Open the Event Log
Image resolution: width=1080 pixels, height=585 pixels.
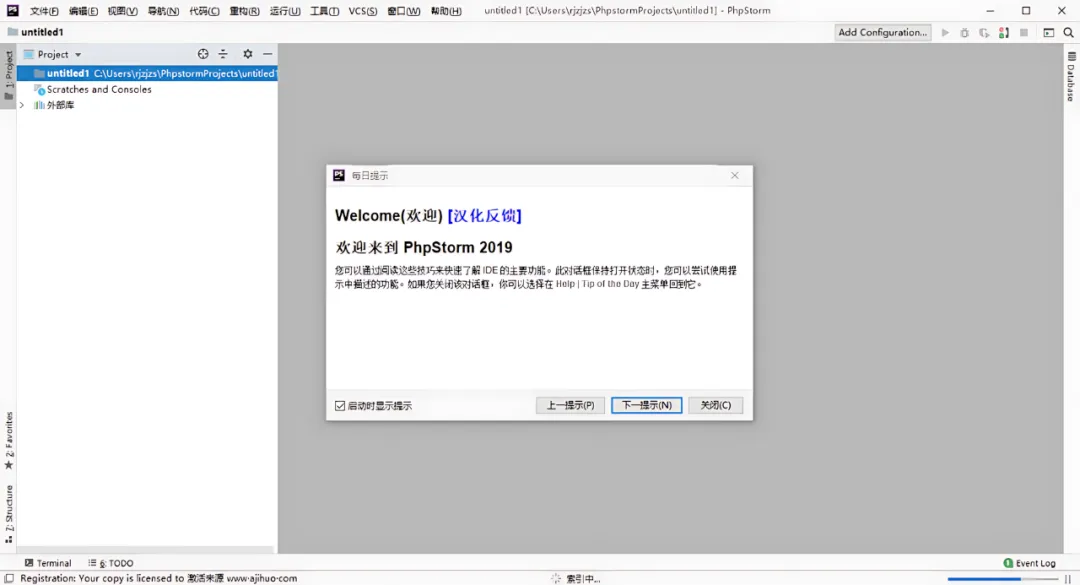coord(1029,563)
